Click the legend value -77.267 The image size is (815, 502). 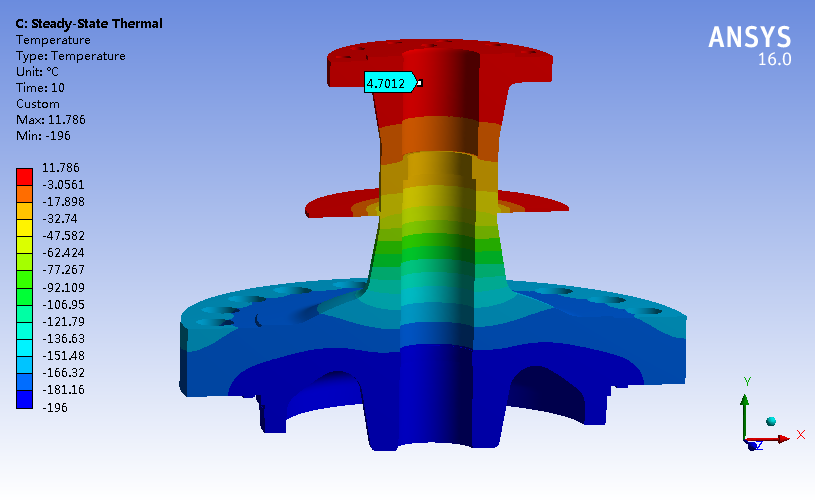tap(63, 270)
